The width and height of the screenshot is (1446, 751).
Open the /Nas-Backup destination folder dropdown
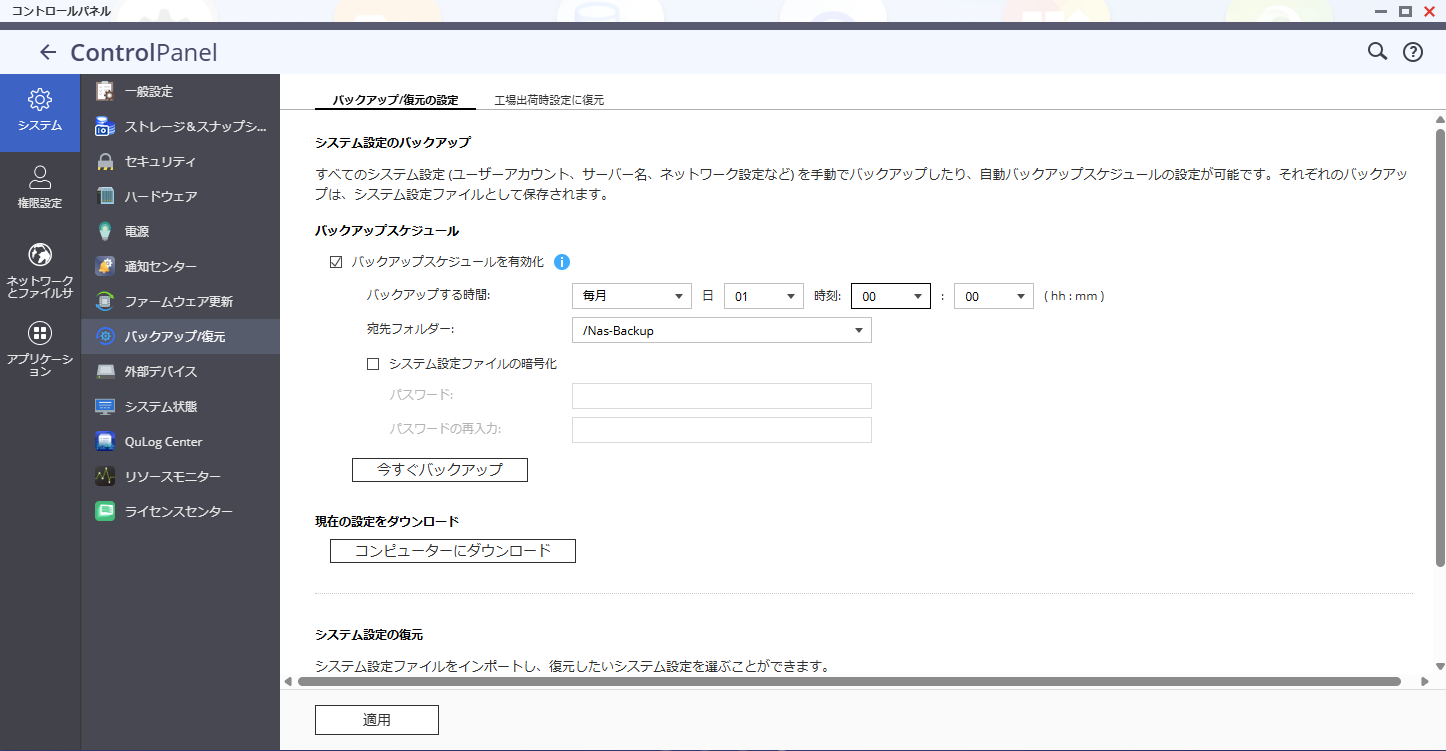pos(721,331)
